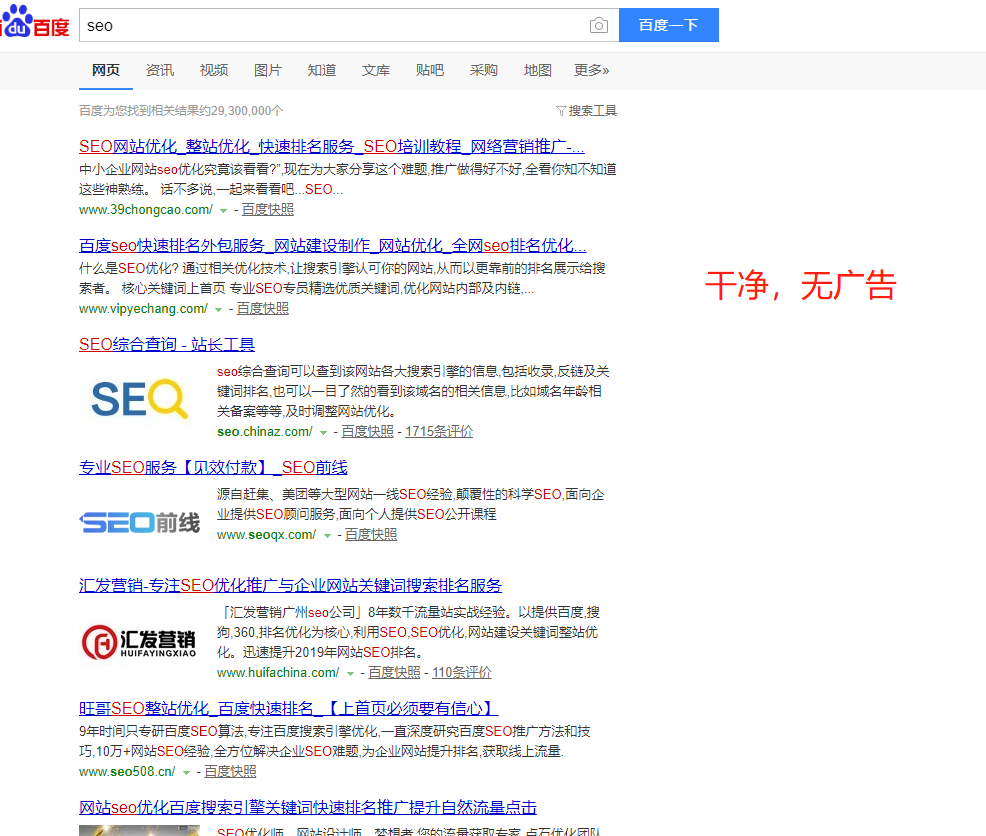
Task: Open the 专业SEO服务【见效付款】 result
Action: click(x=213, y=467)
